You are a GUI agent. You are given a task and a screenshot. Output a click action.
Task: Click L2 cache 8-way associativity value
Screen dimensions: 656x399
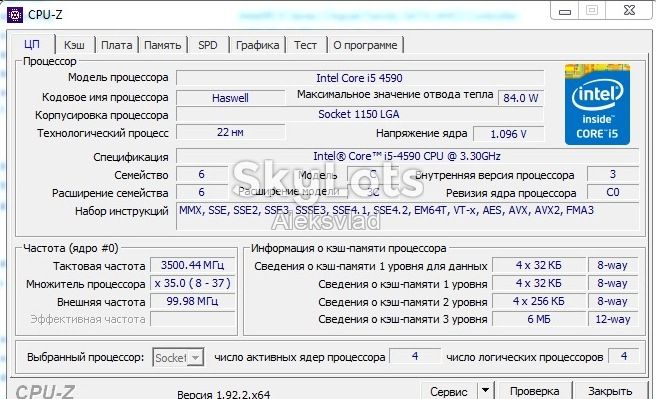(612, 301)
